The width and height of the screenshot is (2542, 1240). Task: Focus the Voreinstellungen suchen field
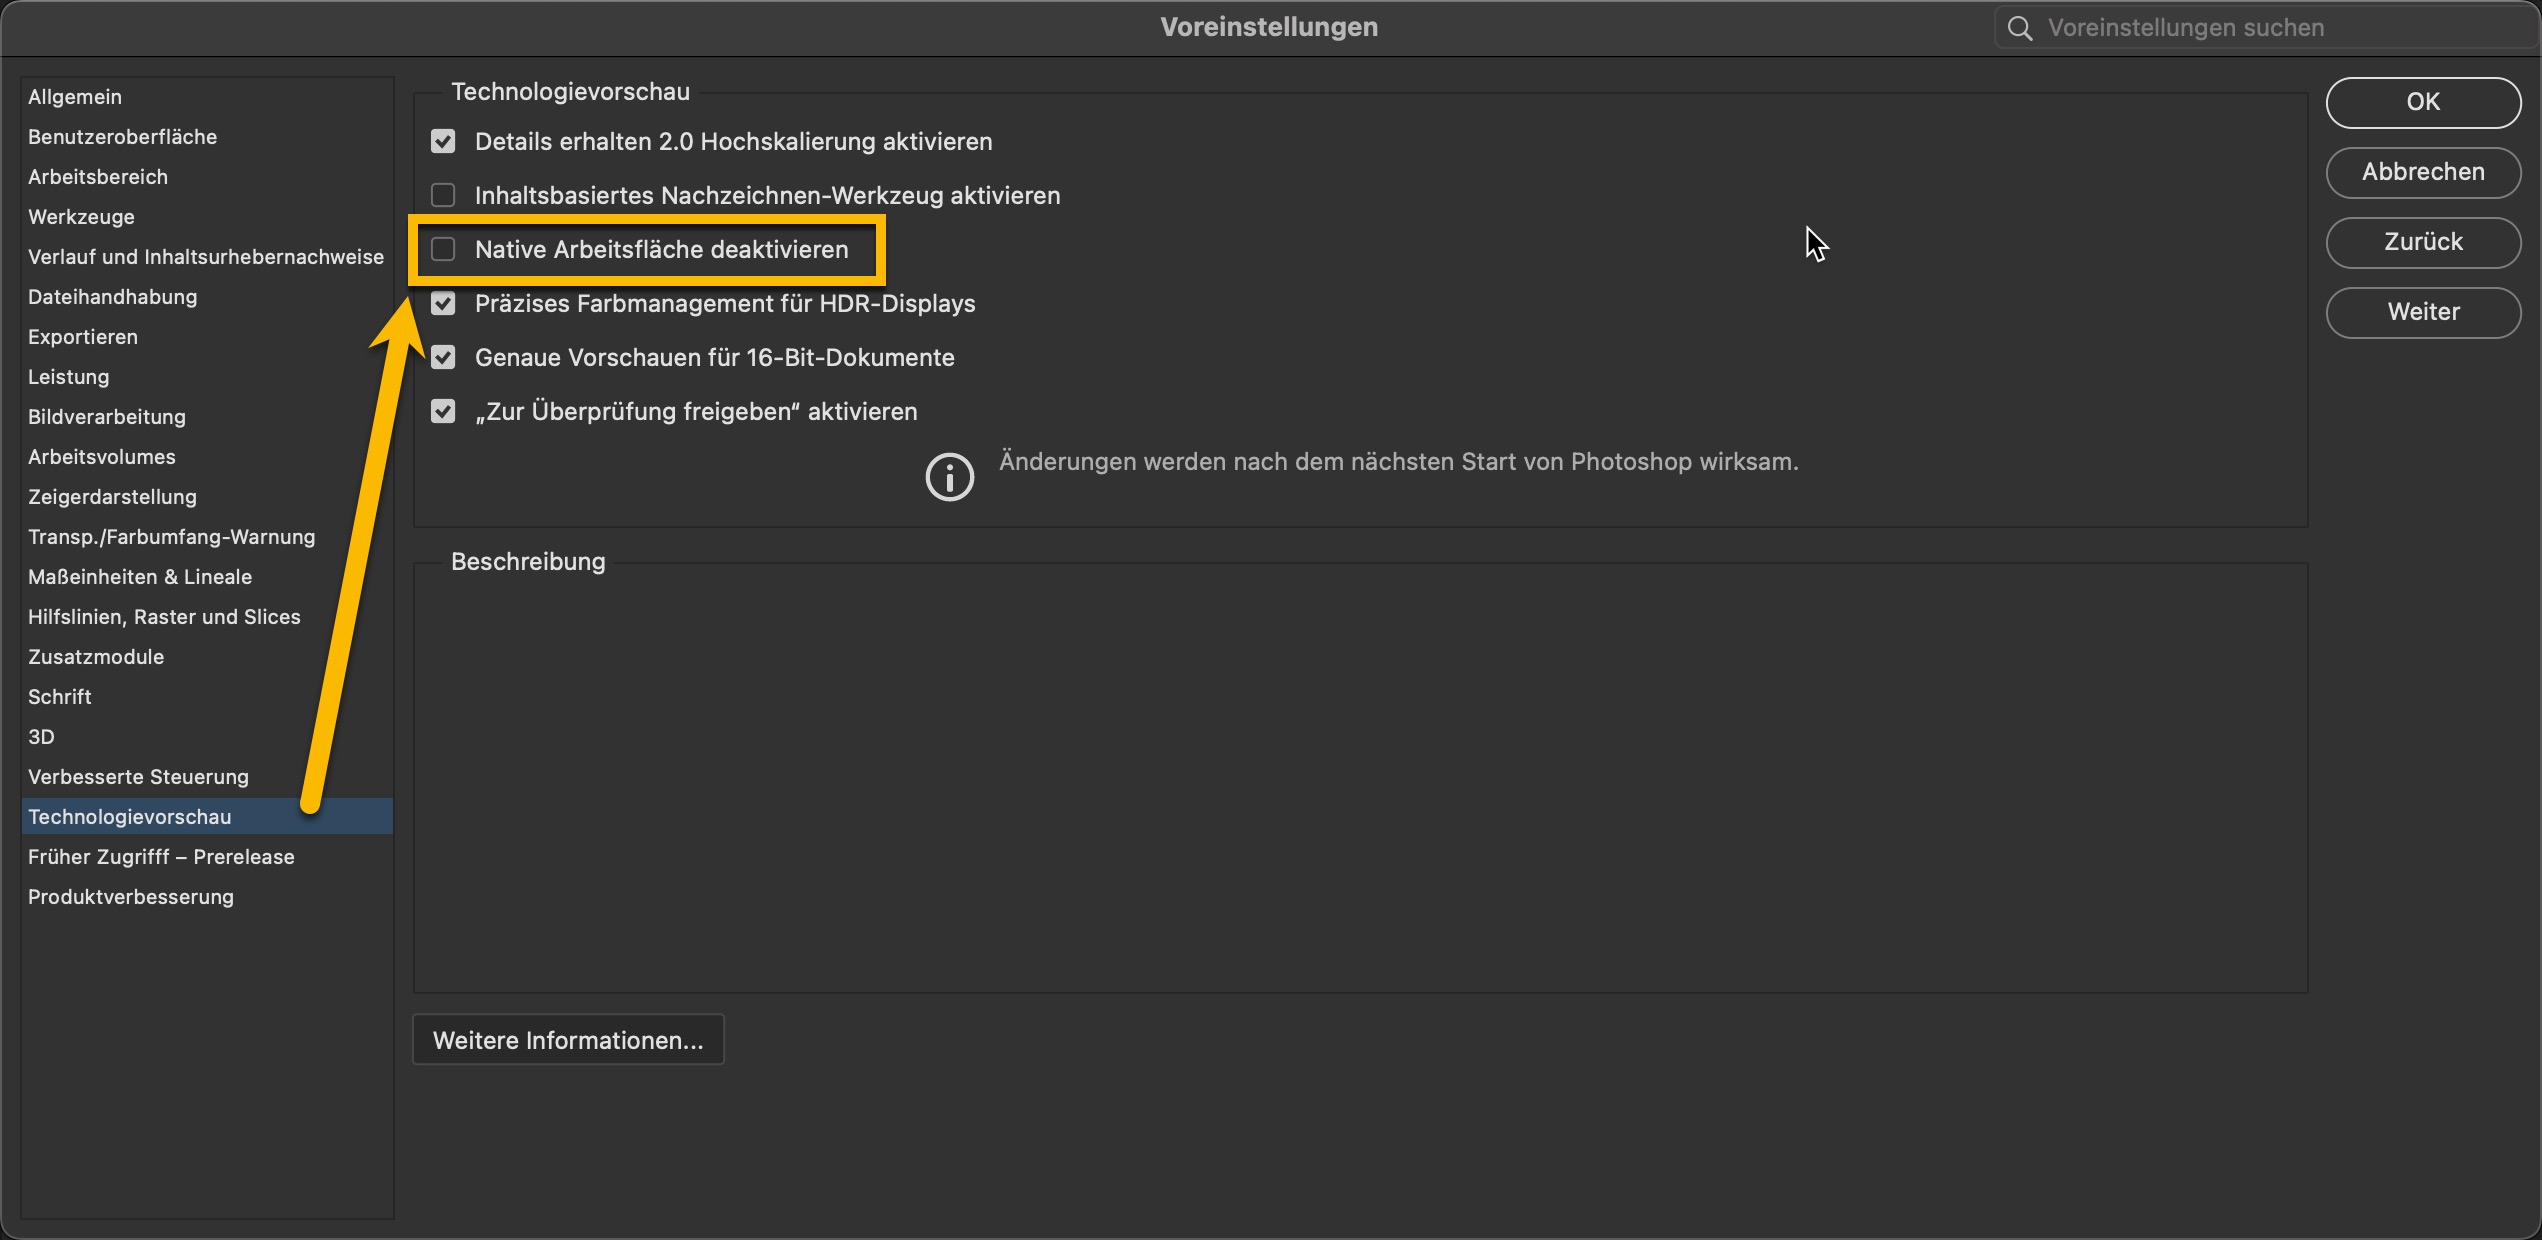pyautogui.click(x=2260, y=28)
